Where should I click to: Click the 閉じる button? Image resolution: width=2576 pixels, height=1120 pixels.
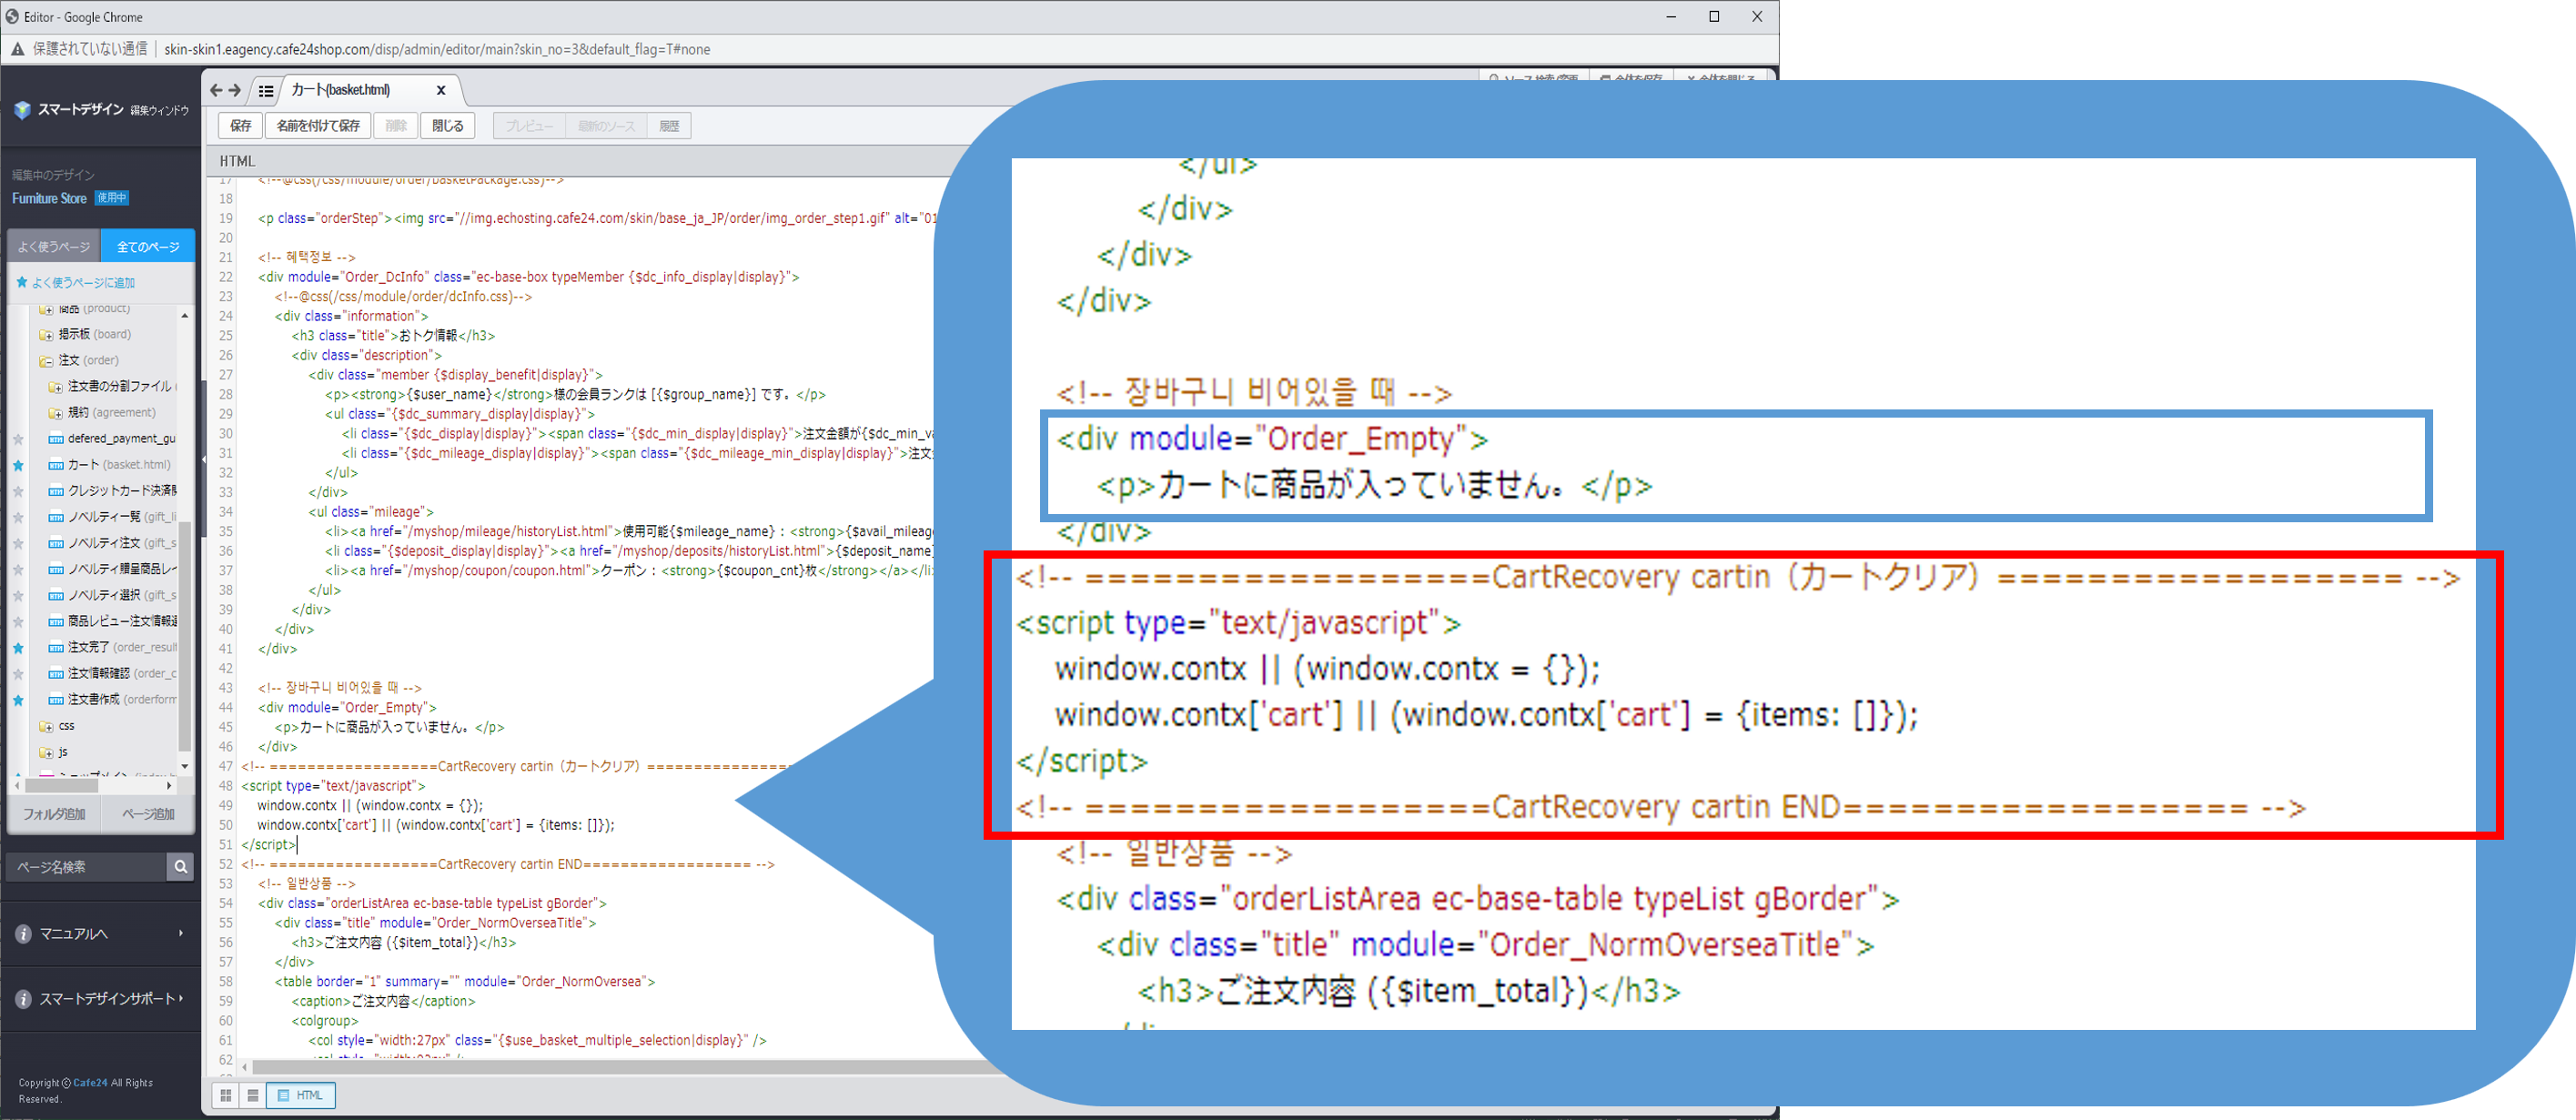click(x=447, y=126)
